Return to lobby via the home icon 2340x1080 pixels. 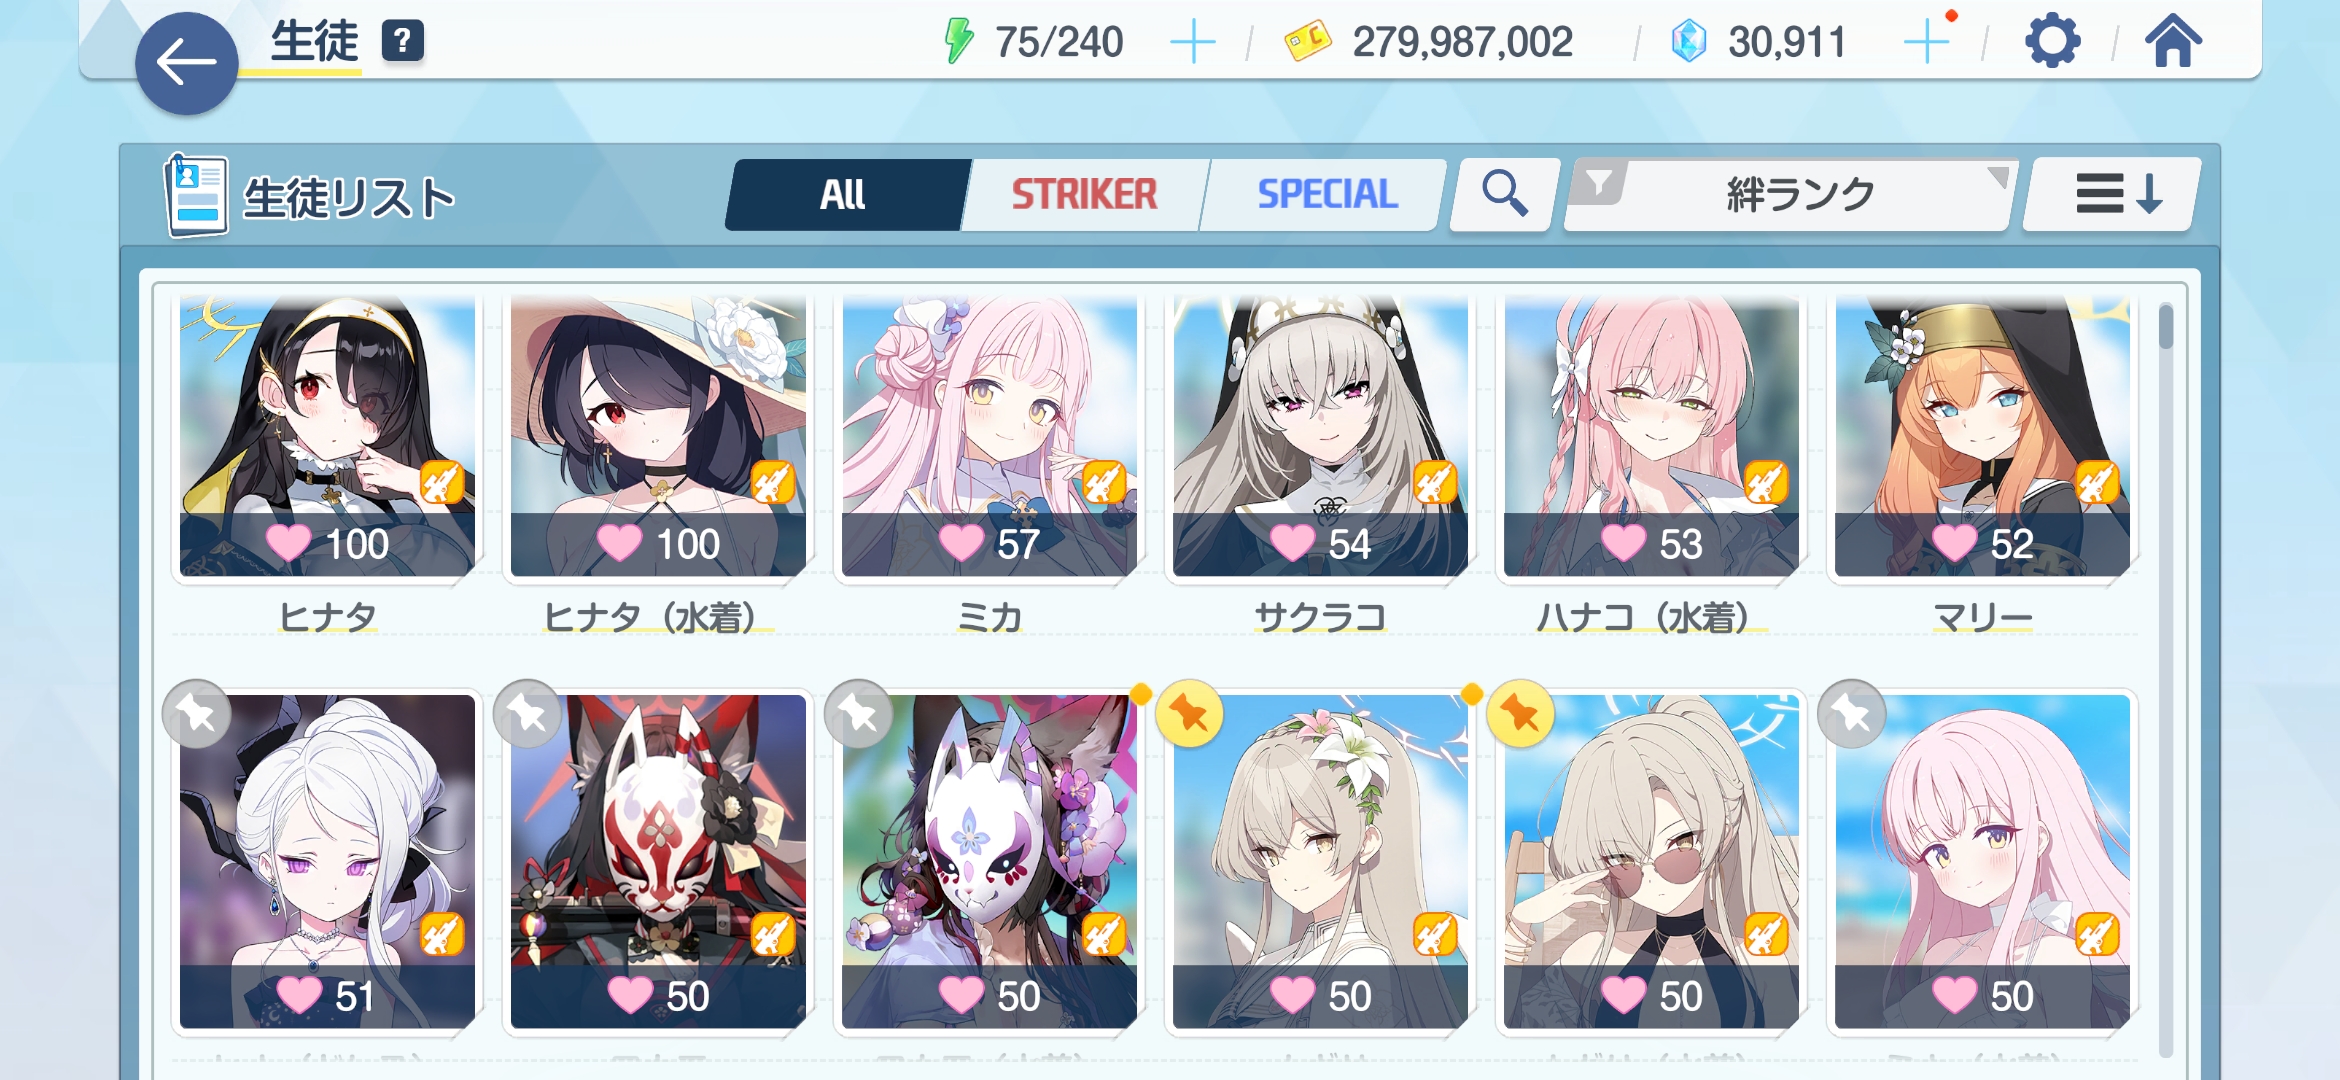pyautogui.click(x=2172, y=42)
